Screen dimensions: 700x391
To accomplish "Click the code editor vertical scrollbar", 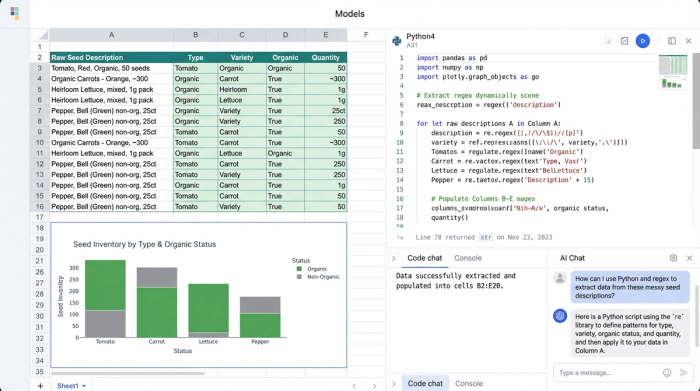I will (696, 100).
